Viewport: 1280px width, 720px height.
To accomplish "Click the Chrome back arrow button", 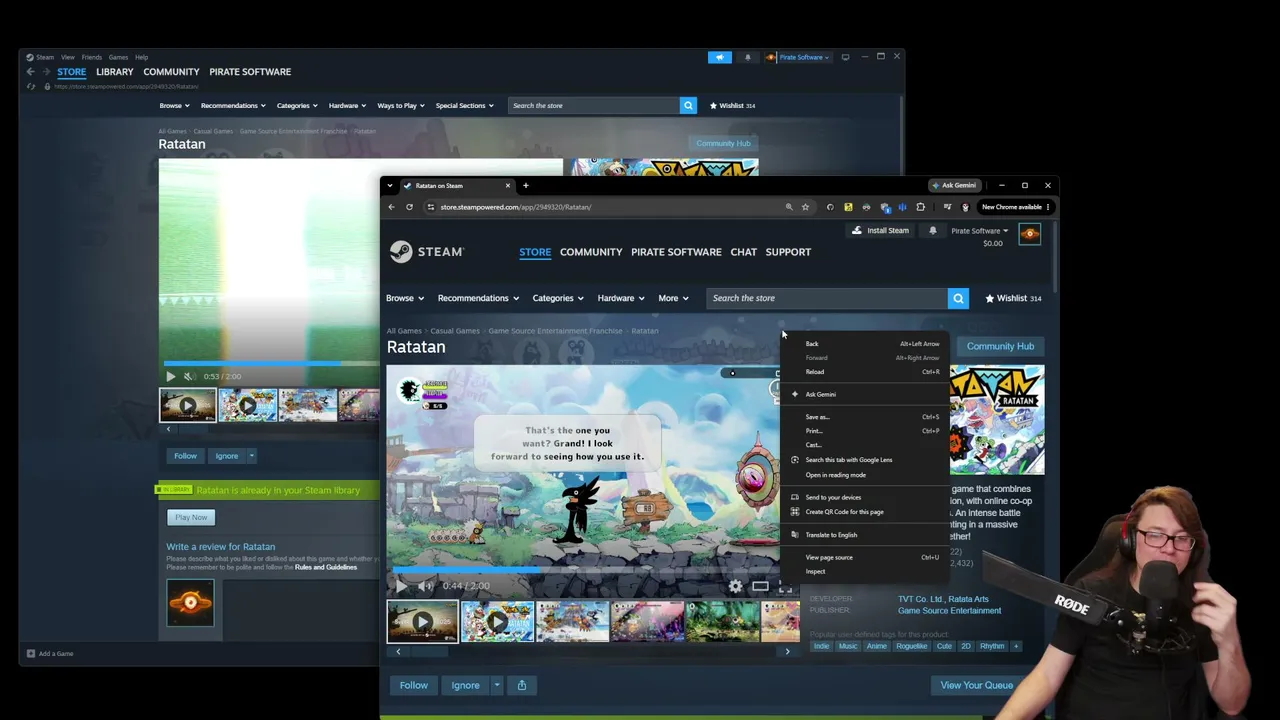I will tap(391, 207).
